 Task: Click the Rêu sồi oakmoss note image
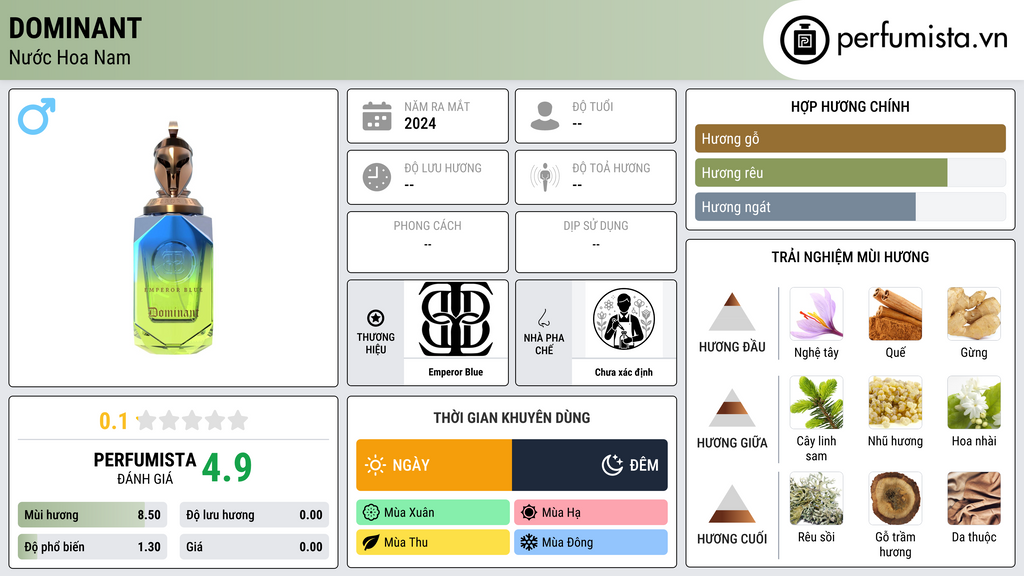pyautogui.click(x=816, y=498)
